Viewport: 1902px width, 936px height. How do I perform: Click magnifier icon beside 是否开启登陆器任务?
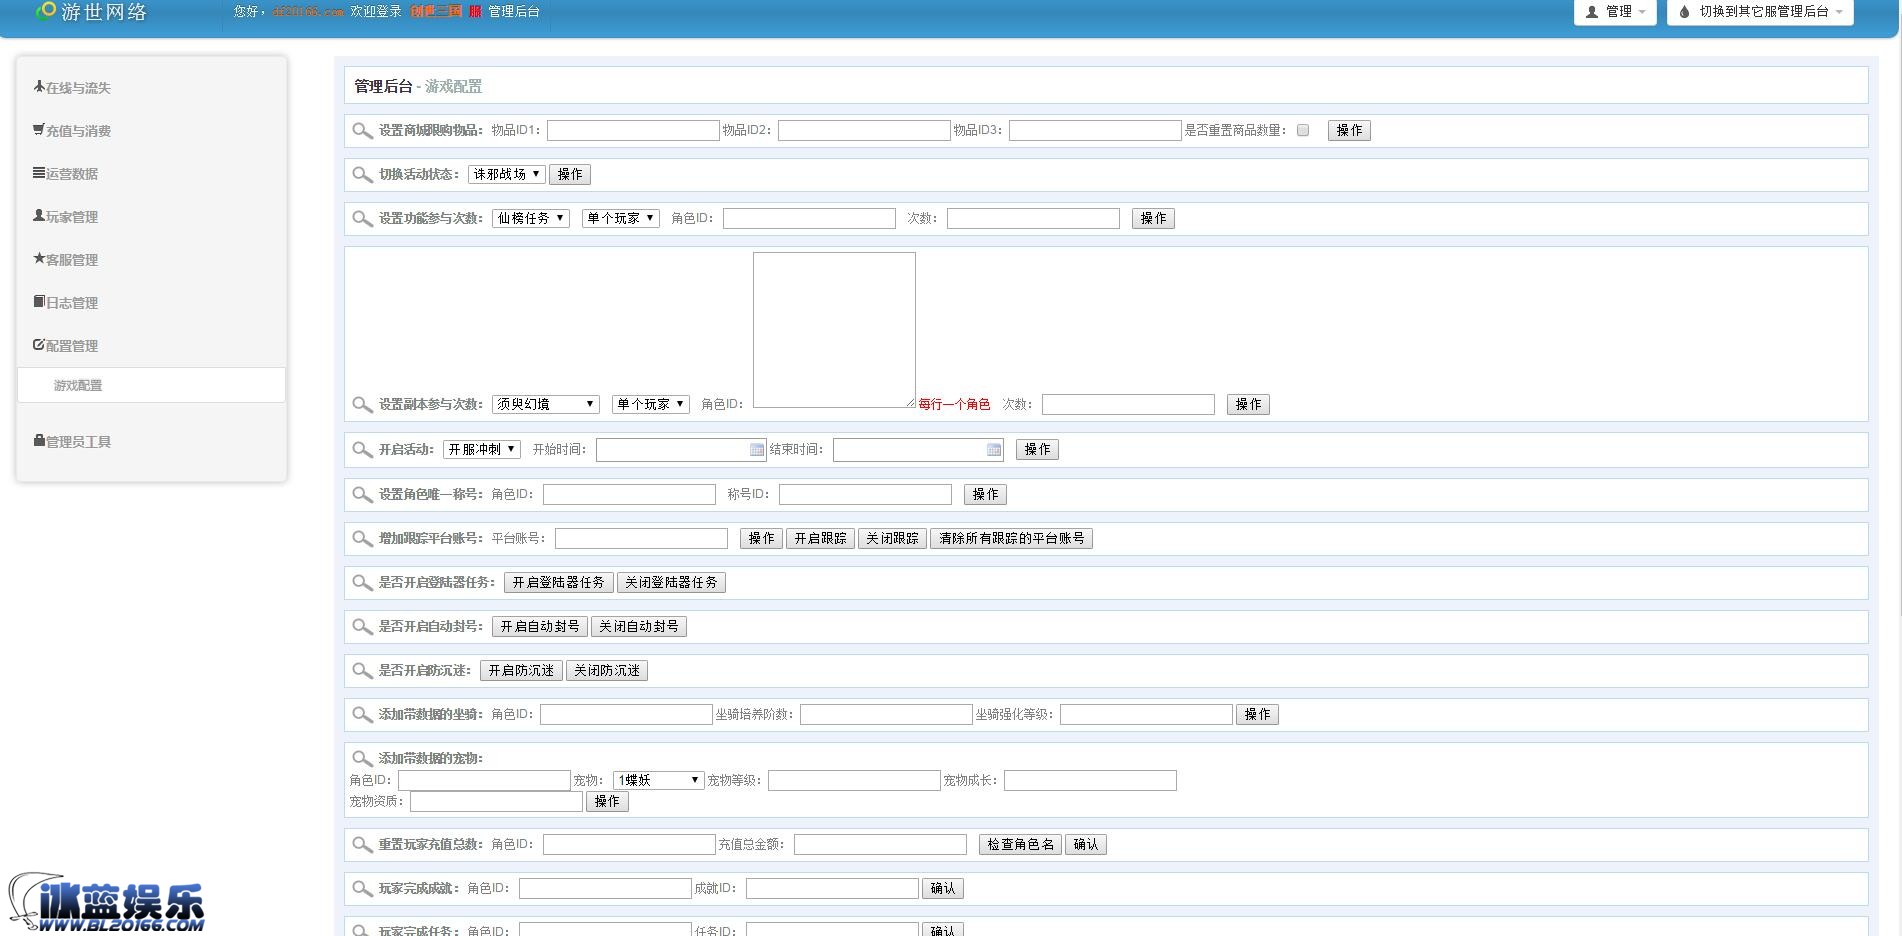[362, 583]
